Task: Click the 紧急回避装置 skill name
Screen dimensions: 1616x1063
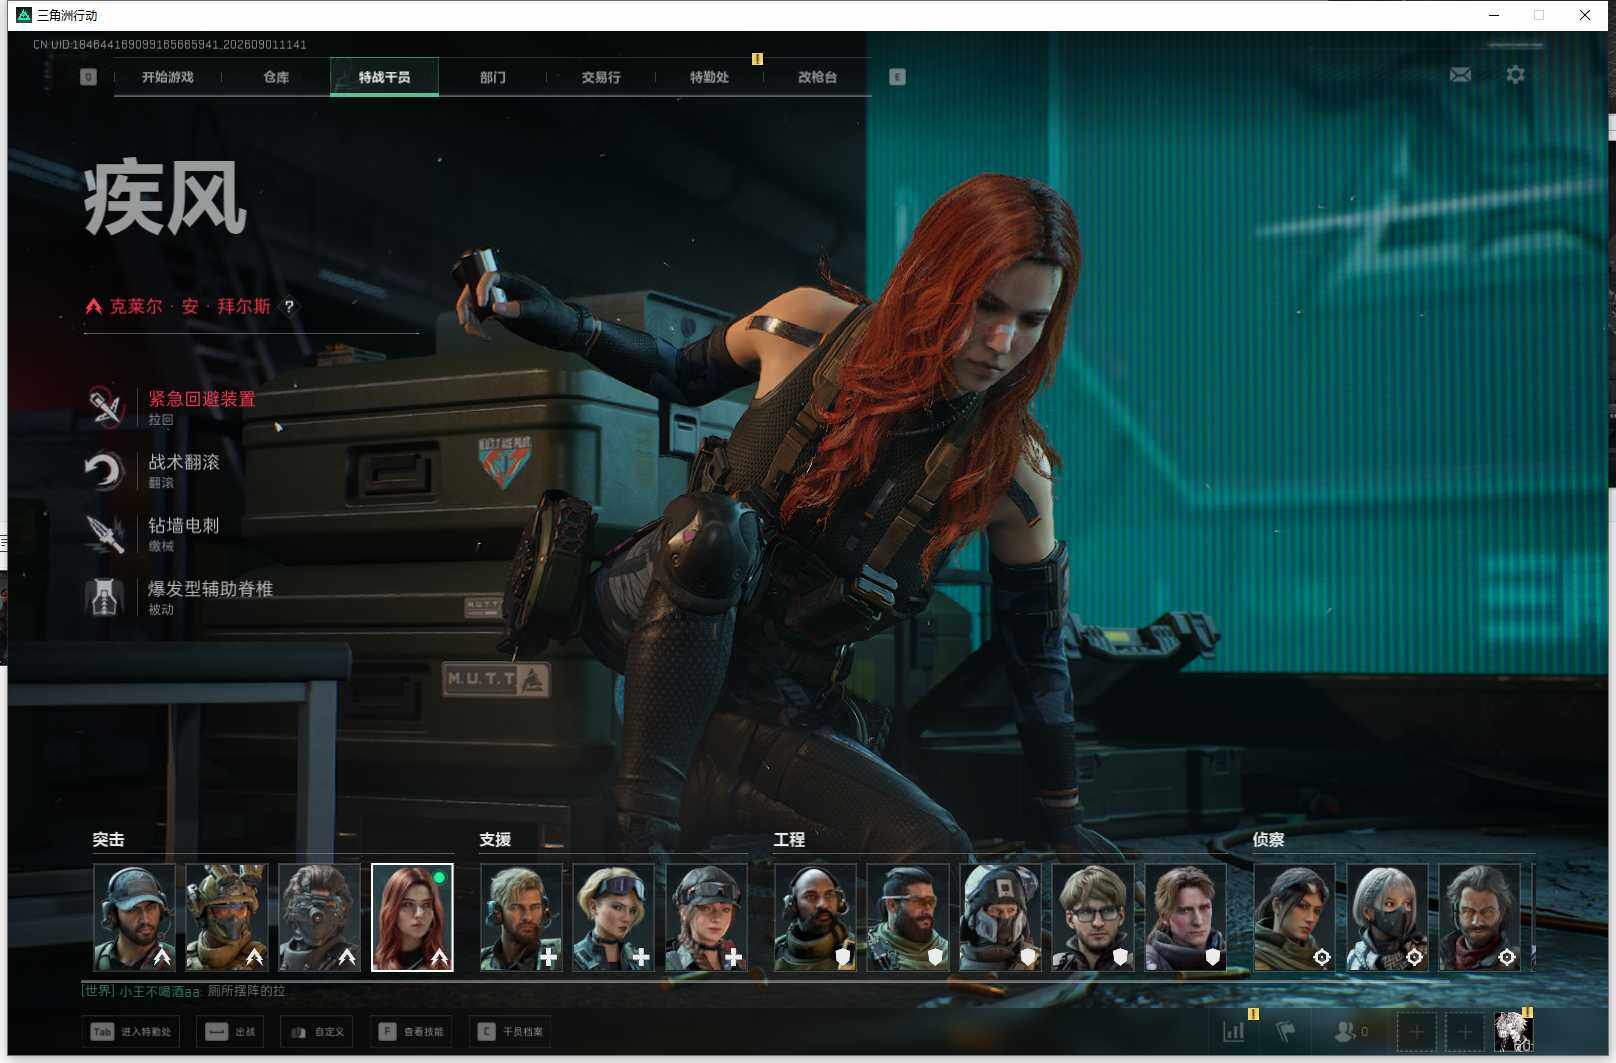Action: coord(202,399)
